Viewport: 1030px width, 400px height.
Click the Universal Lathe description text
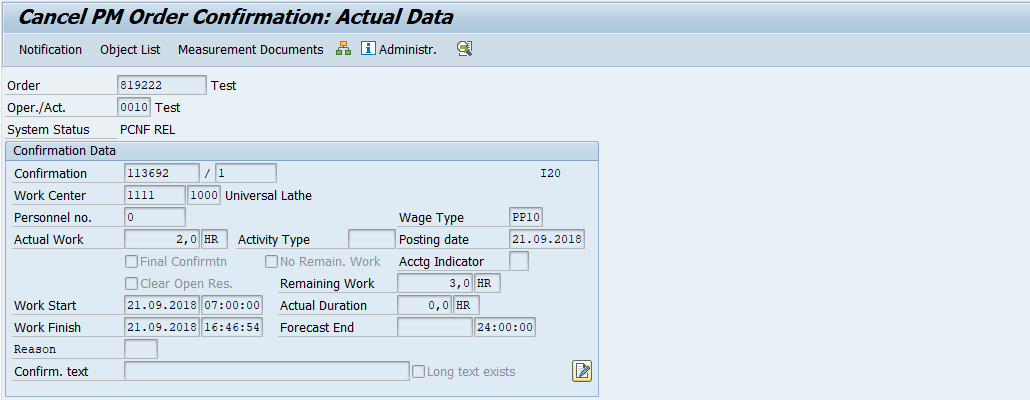tap(269, 196)
